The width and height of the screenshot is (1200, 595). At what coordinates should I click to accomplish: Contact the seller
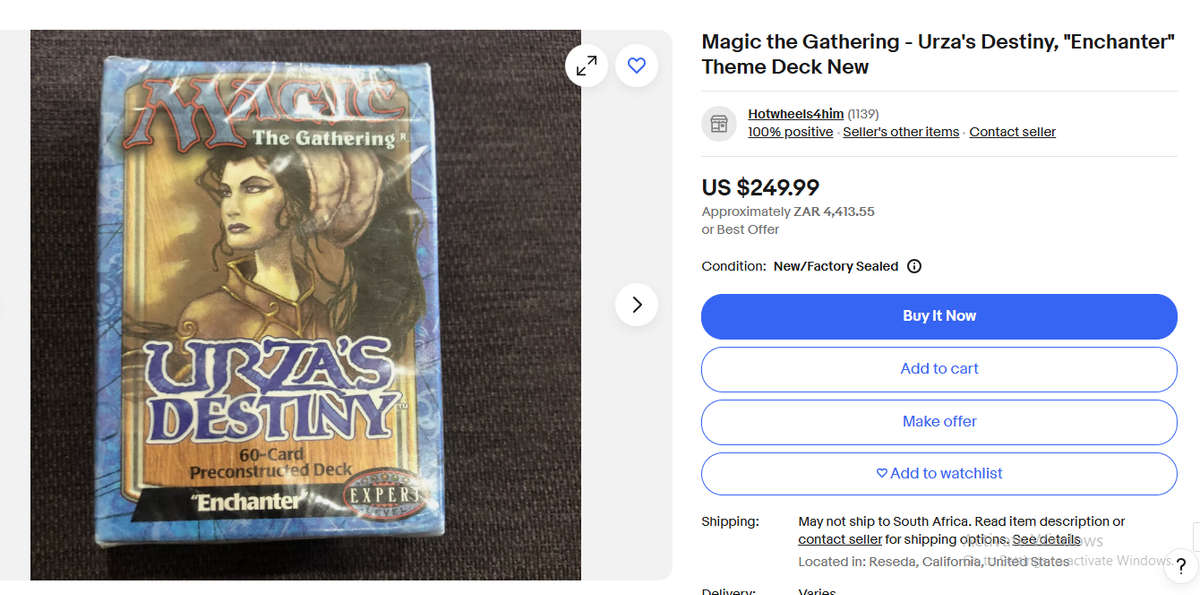pyautogui.click(x=1012, y=131)
